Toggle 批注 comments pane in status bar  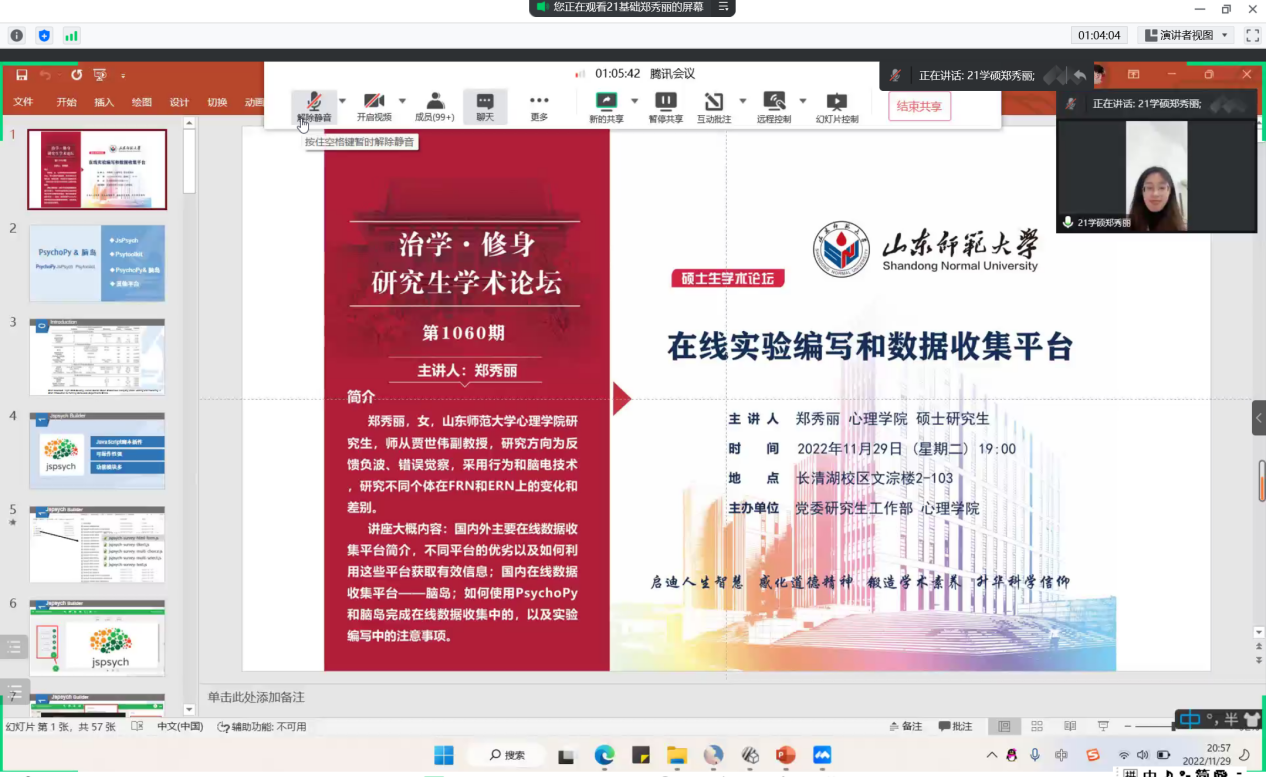pos(956,727)
